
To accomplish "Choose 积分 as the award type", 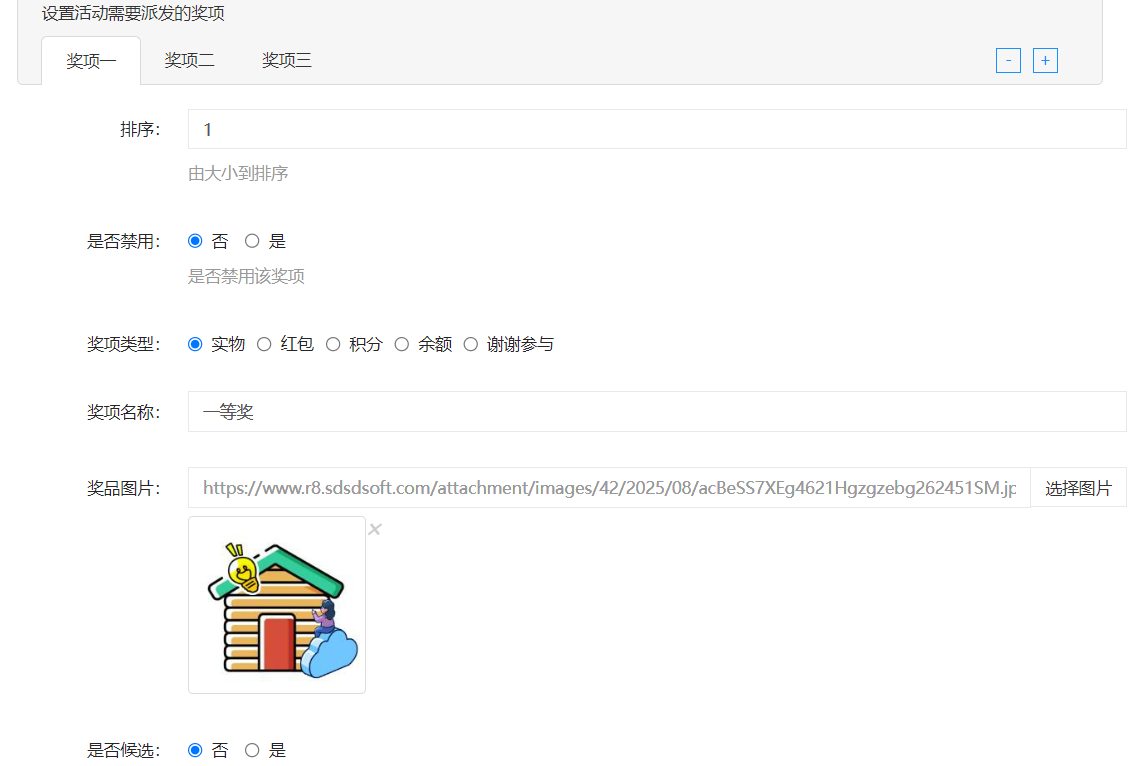I will [332, 343].
